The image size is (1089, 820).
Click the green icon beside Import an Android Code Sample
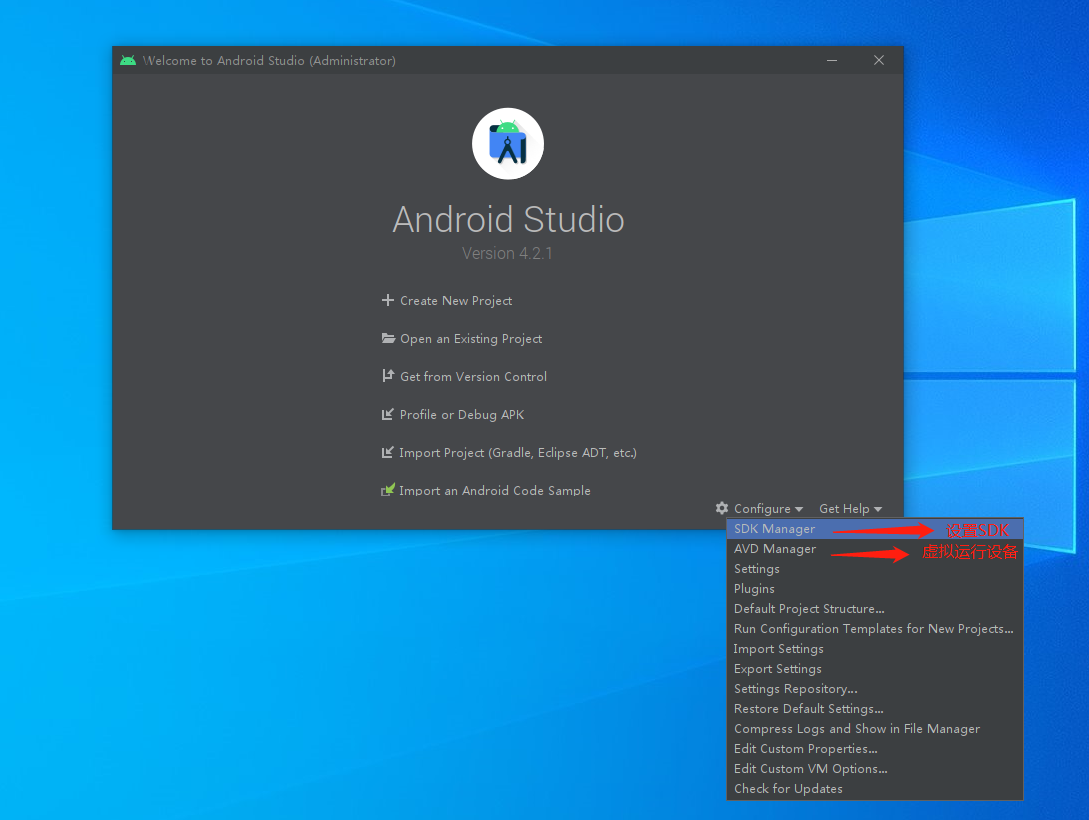point(387,490)
